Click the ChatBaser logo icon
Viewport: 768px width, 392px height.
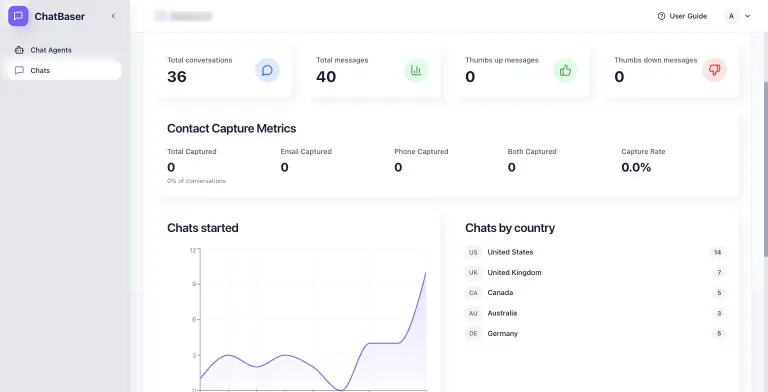[x=18, y=16]
